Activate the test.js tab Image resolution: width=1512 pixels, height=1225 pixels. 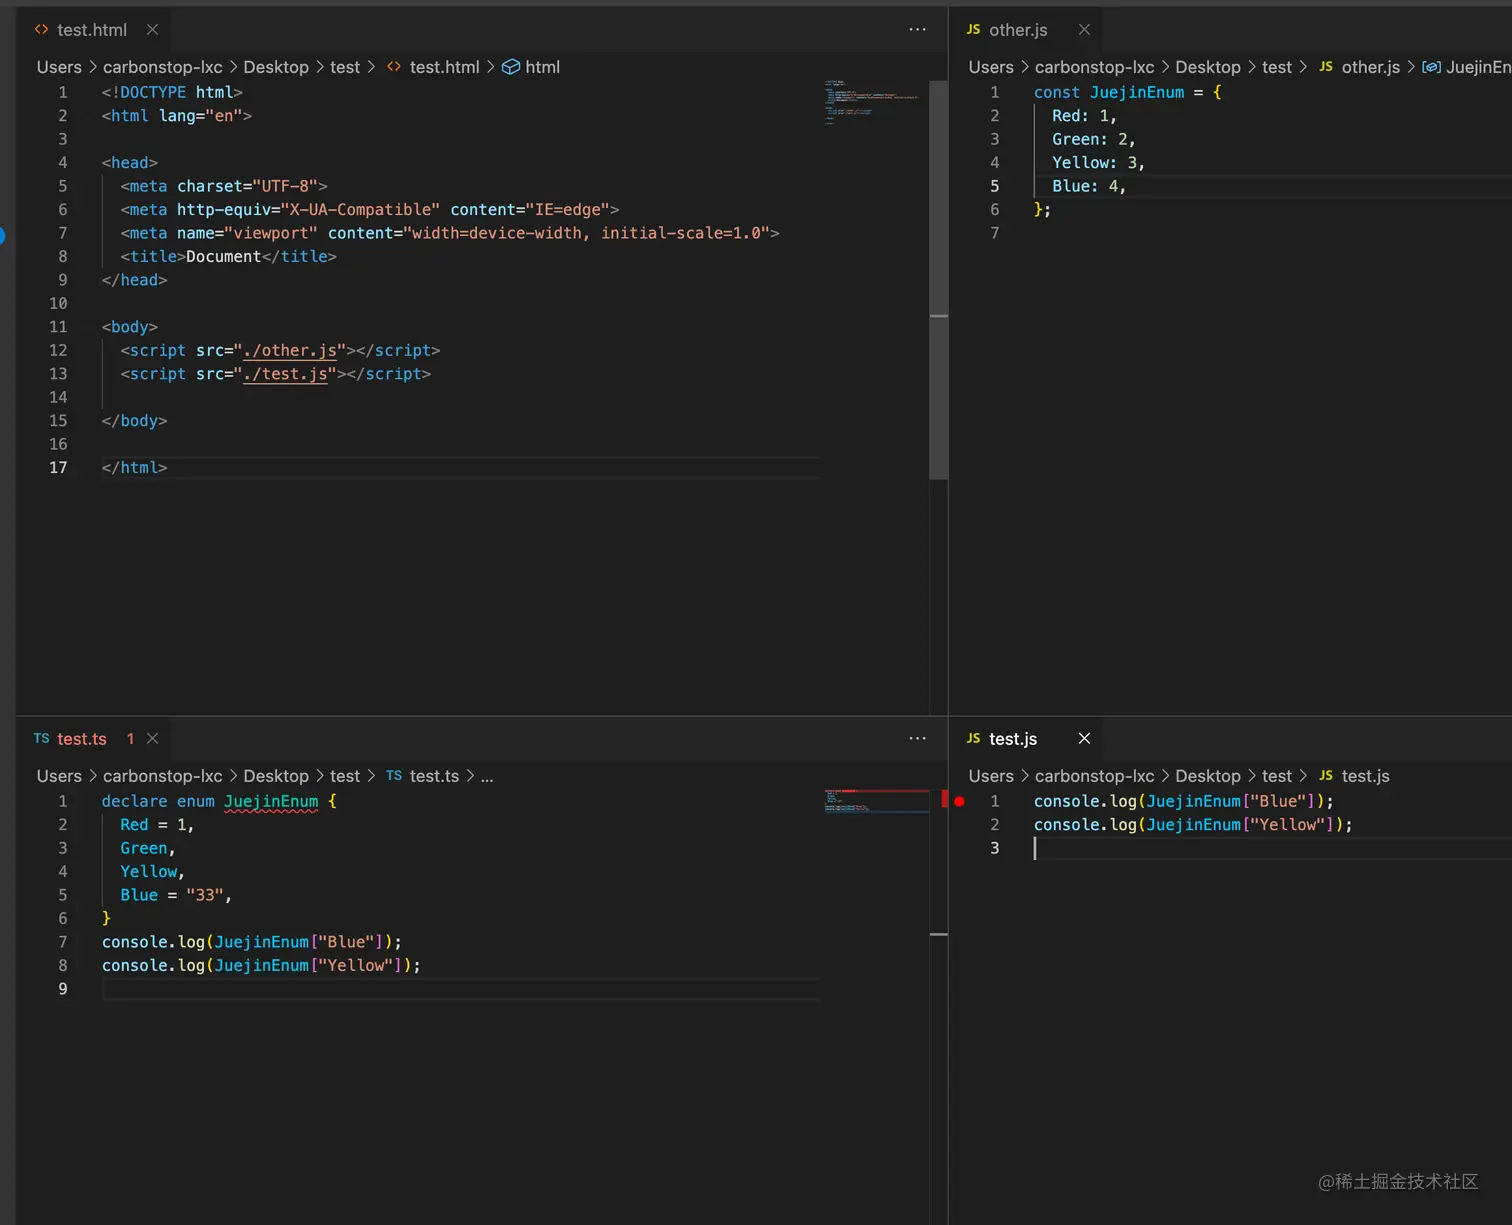1012,739
